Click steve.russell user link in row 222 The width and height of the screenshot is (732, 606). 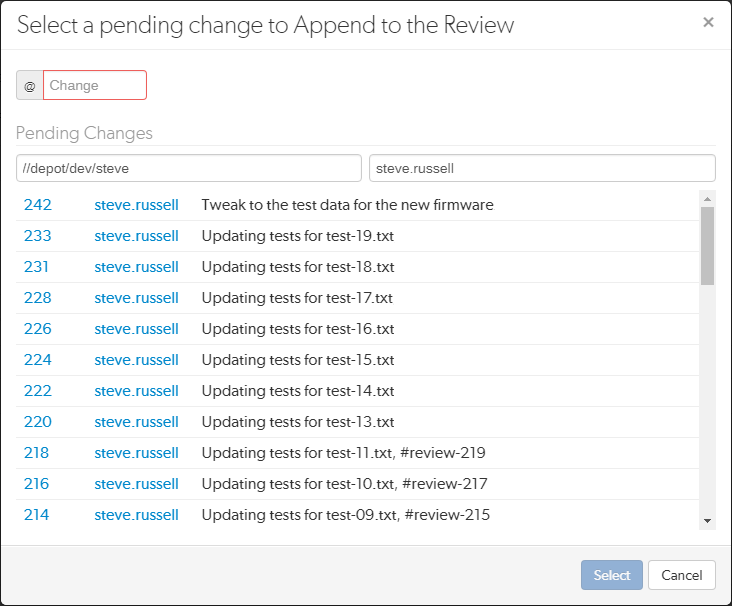click(136, 390)
